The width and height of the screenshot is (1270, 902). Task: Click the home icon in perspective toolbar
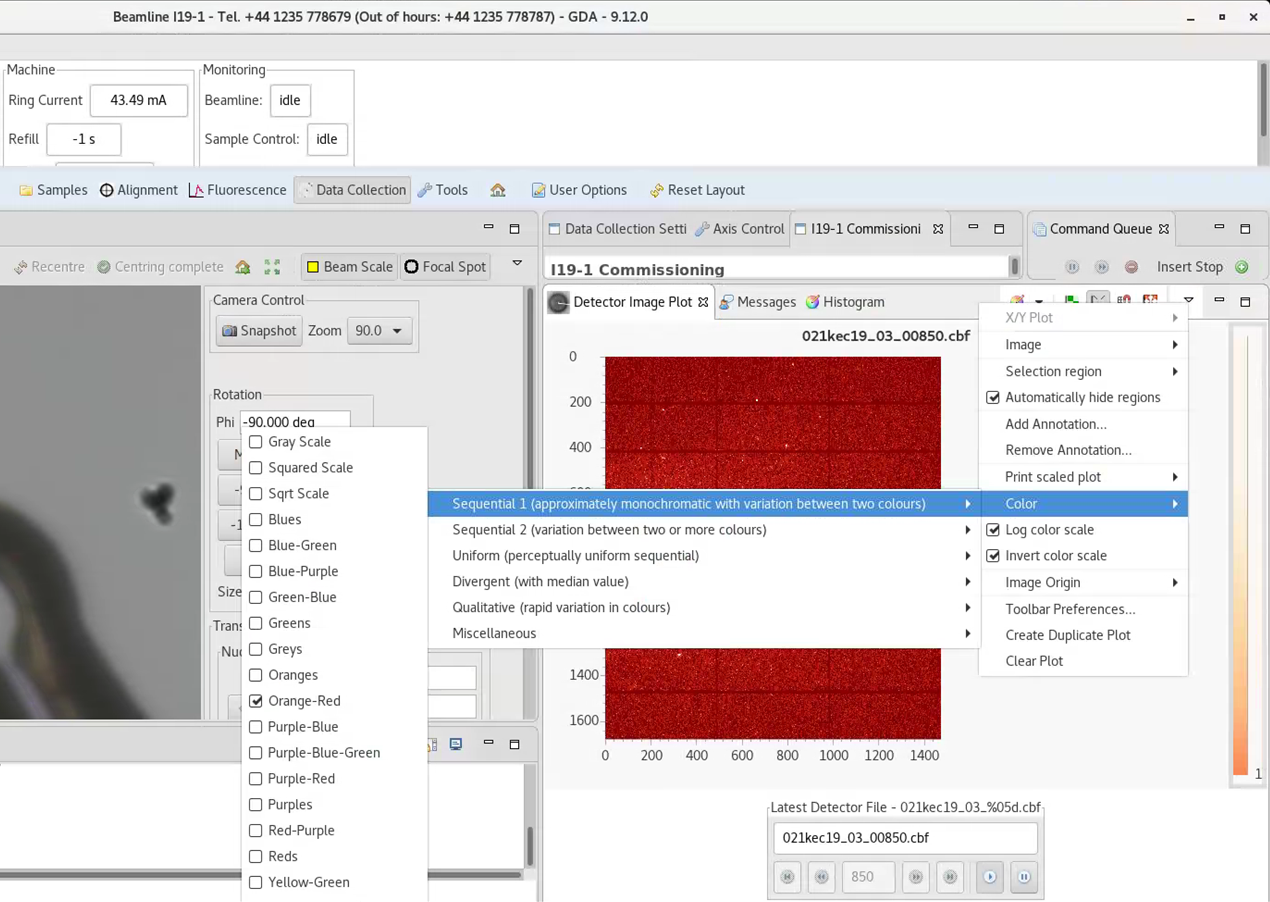498,190
